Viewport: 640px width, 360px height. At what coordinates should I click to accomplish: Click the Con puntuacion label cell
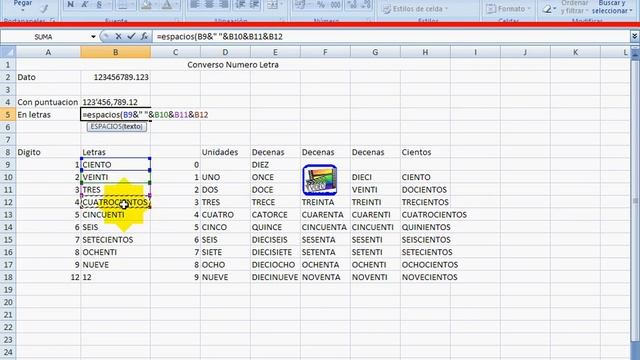pos(48,102)
